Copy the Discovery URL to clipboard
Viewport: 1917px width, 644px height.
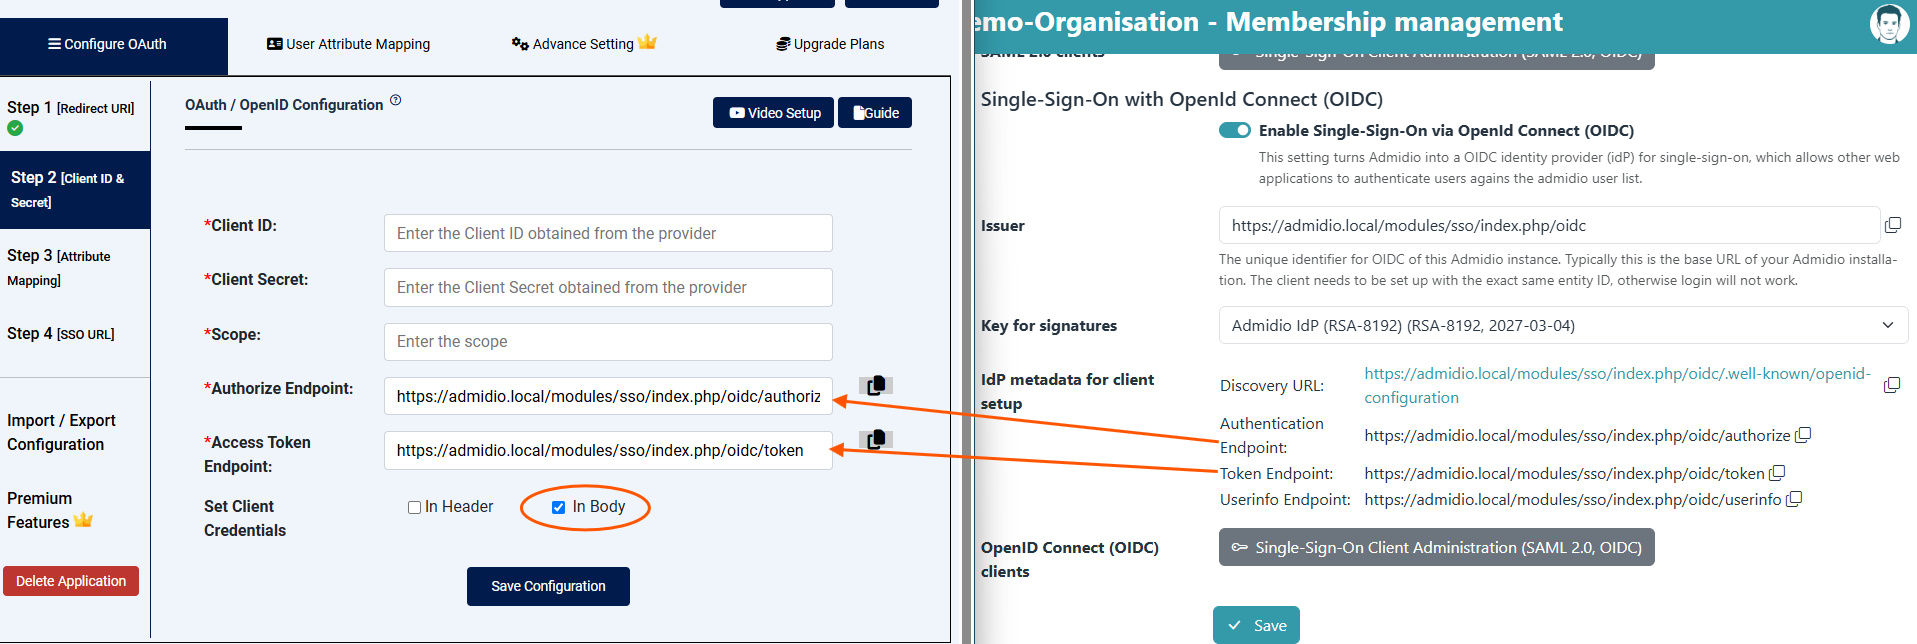[1892, 385]
